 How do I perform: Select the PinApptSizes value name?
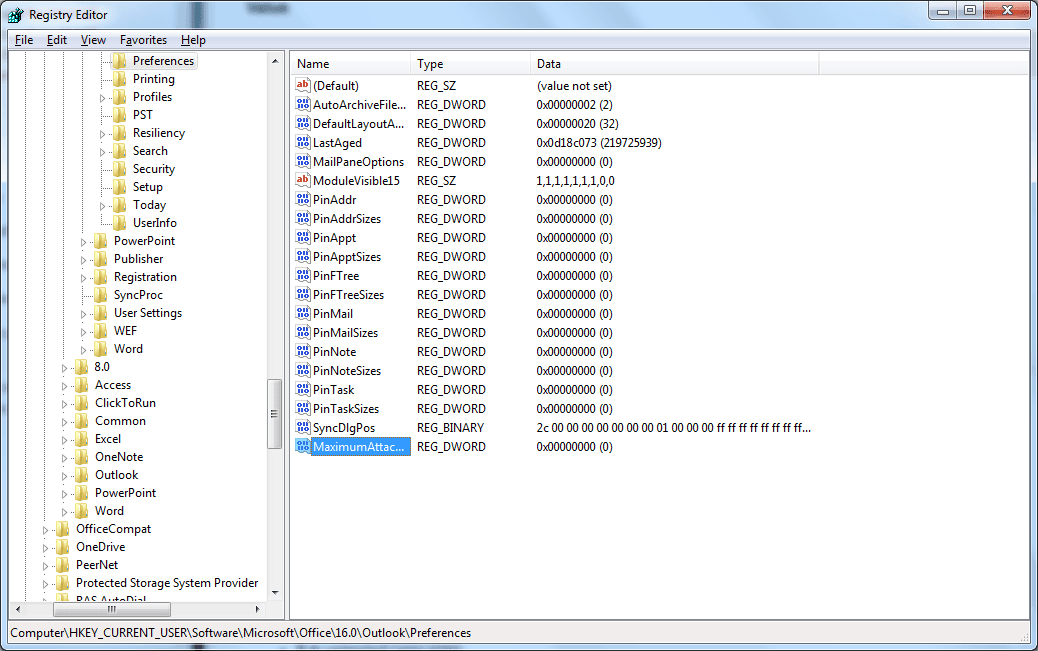(x=347, y=256)
